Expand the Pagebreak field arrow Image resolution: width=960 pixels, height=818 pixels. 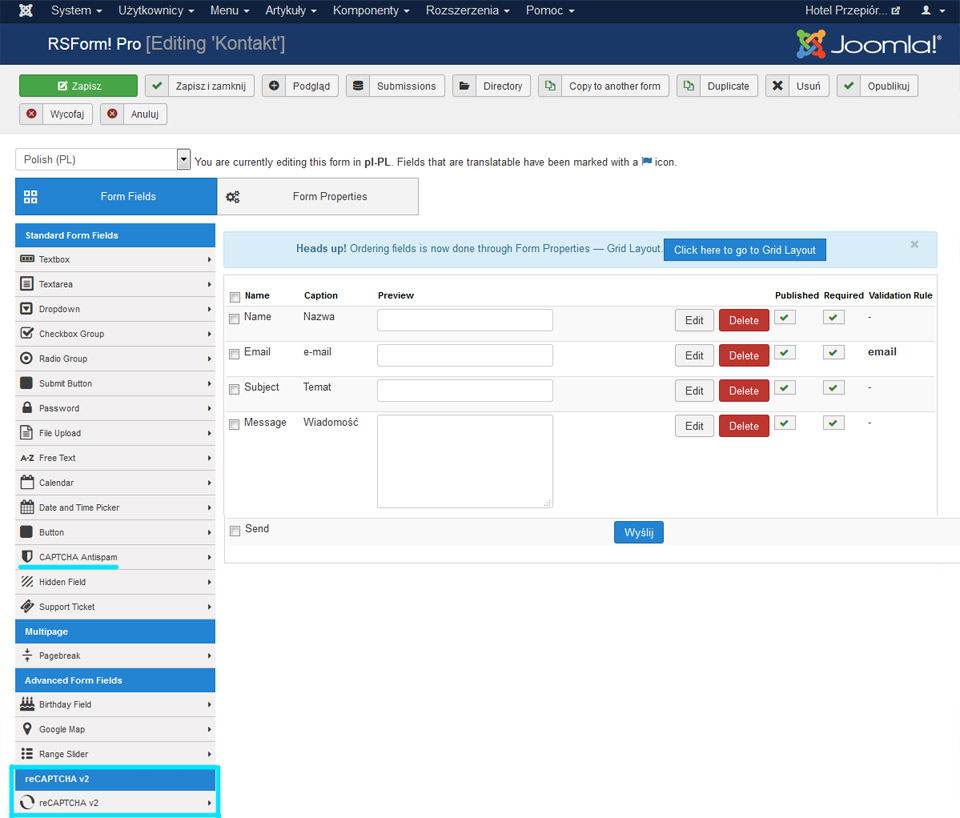209,656
